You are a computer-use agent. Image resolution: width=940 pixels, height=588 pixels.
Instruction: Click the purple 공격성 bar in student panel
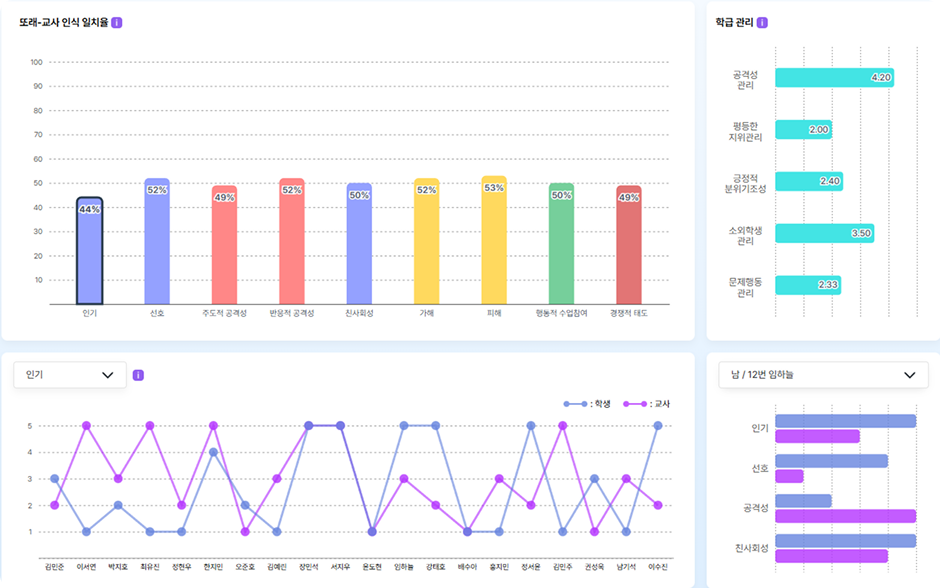pos(845,516)
